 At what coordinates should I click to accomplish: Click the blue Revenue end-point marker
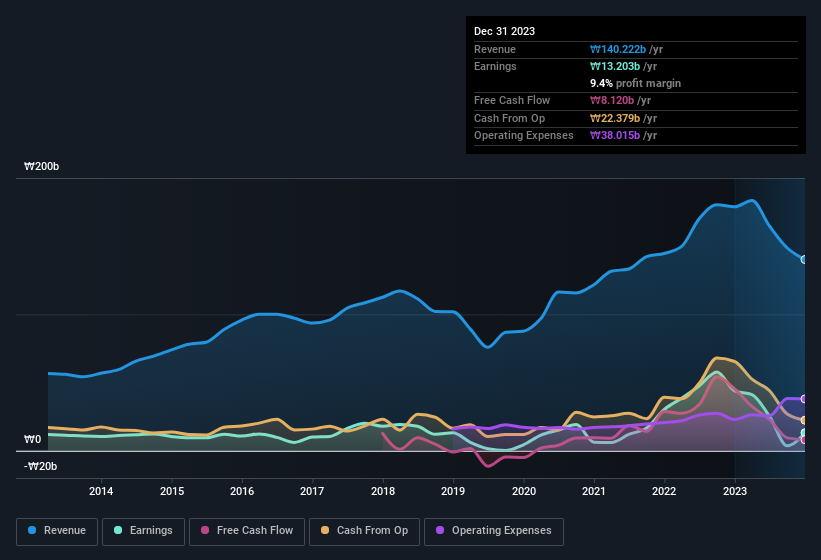[804, 259]
